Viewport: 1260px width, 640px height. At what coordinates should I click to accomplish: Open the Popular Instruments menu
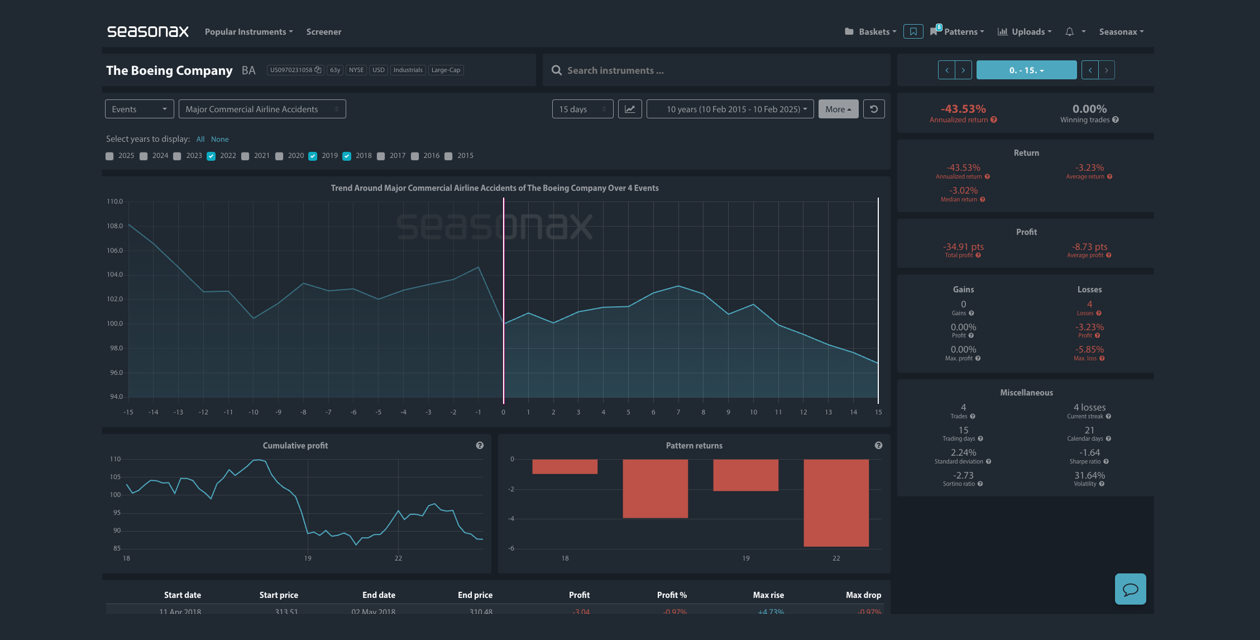(248, 32)
